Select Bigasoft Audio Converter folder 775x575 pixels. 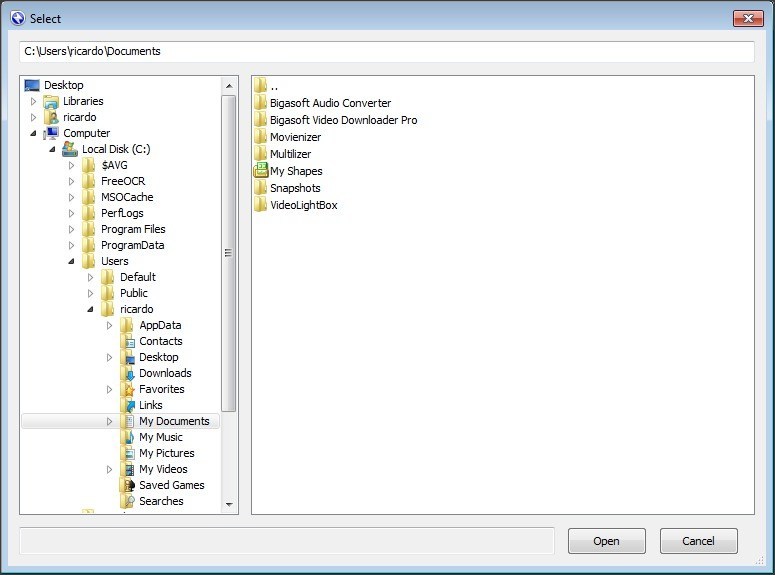(x=330, y=103)
